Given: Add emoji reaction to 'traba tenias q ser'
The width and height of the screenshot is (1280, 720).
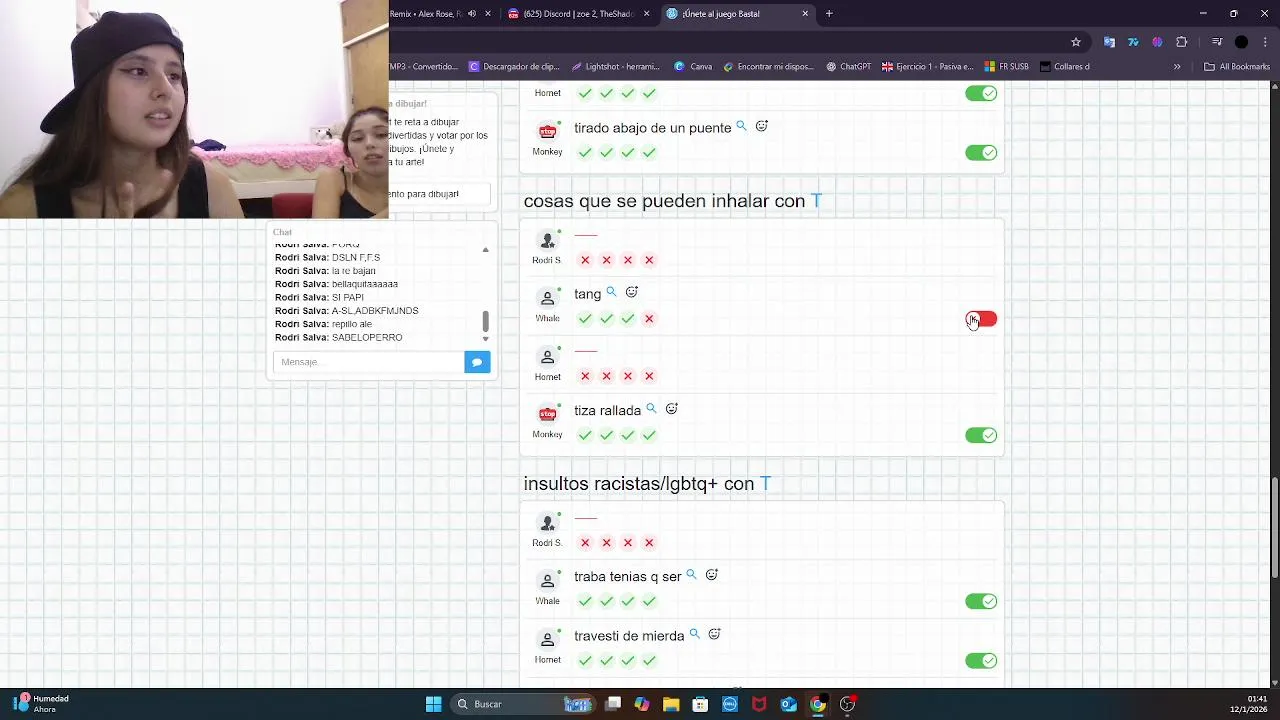Looking at the screenshot, I should point(711,575).
